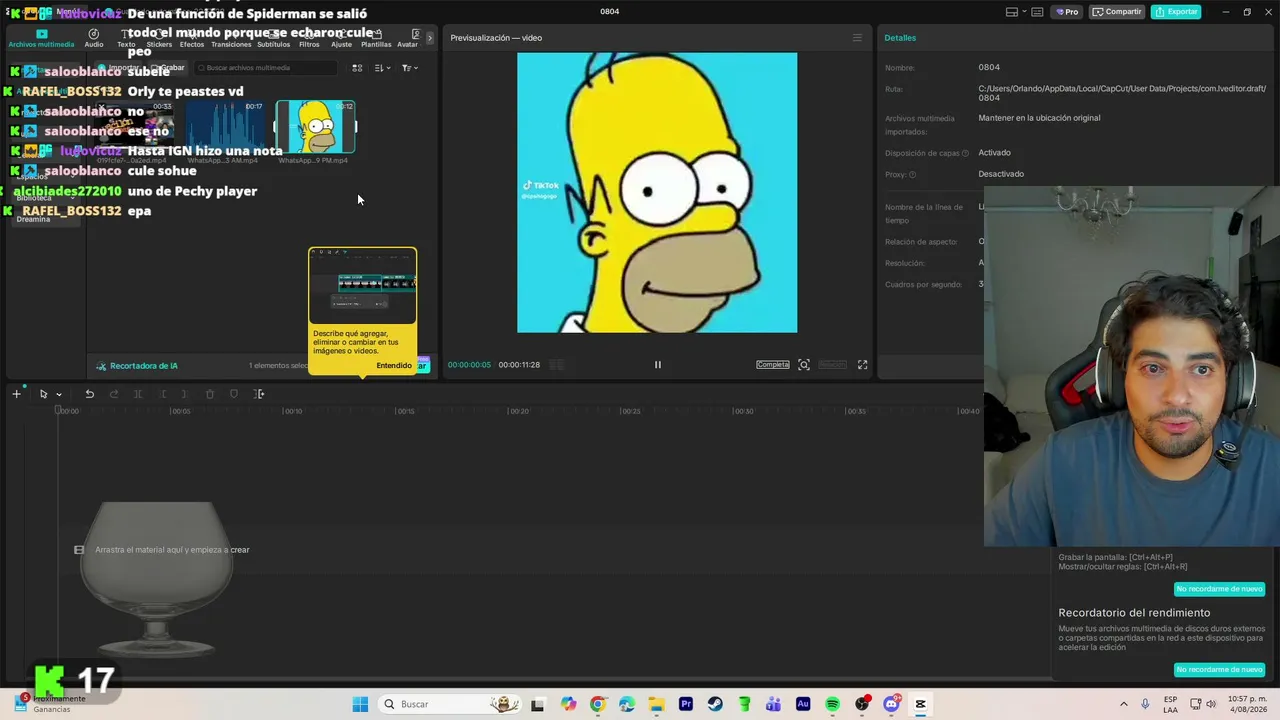The image size is (1280, 720).
Task: Undo the last timeline action
Action: (89, 394)
